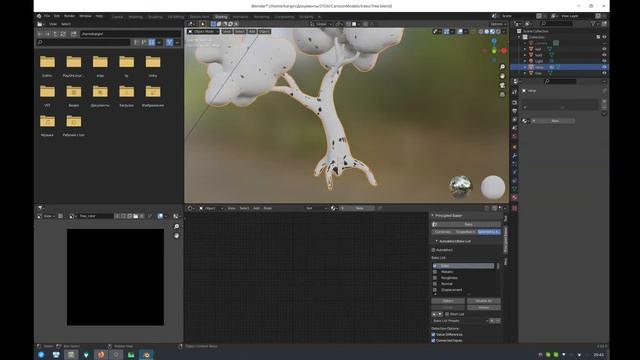Toggle the file browser filter icon

tap(169, 42)
